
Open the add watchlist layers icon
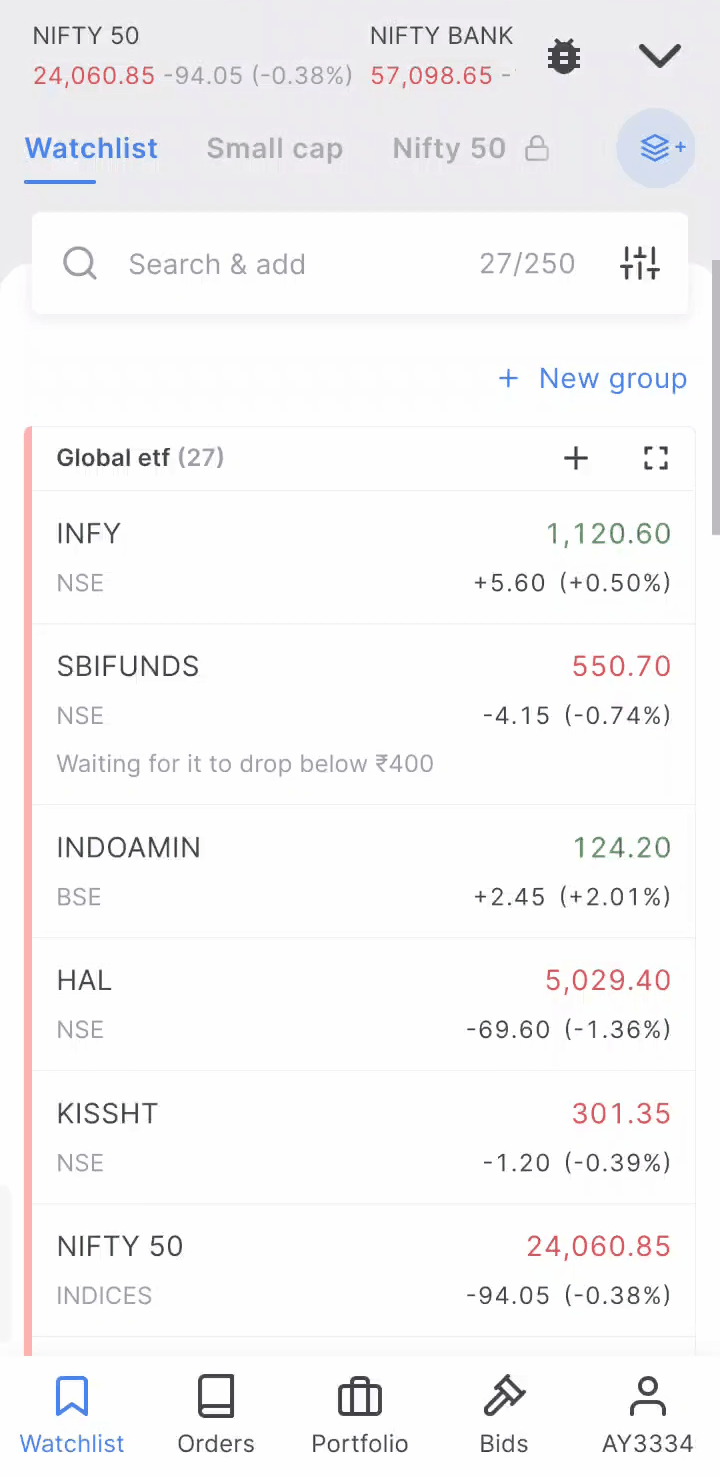tap(657, 148)
